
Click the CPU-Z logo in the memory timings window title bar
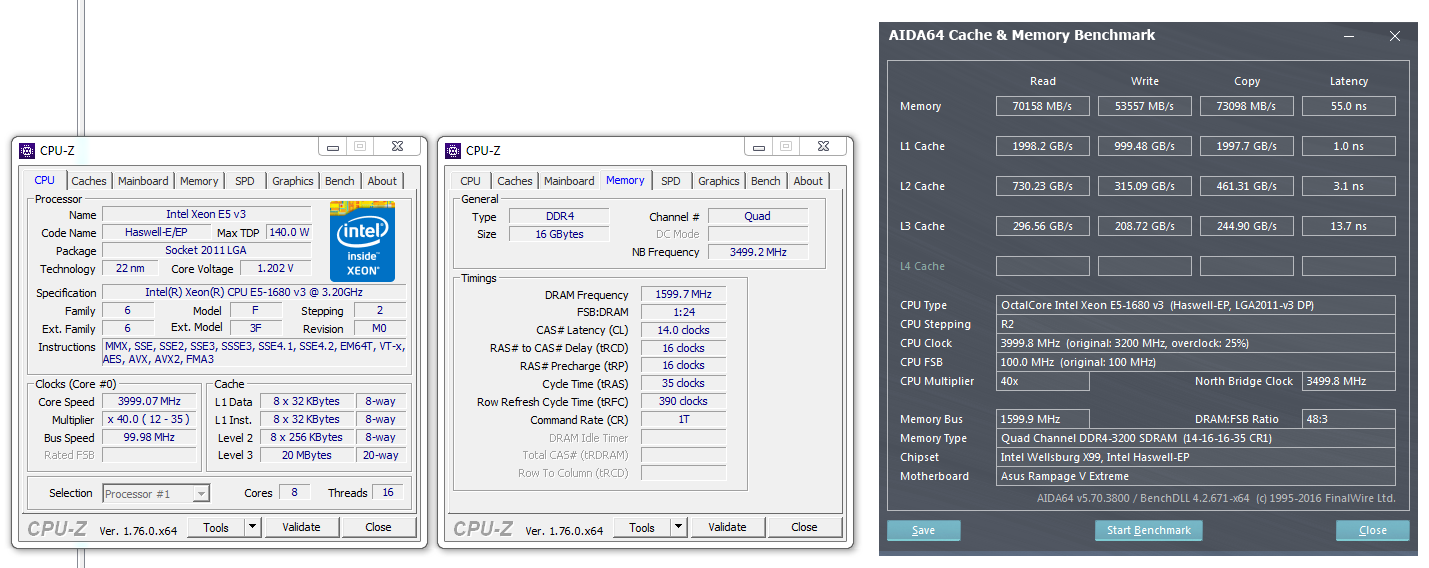point(453,151)
